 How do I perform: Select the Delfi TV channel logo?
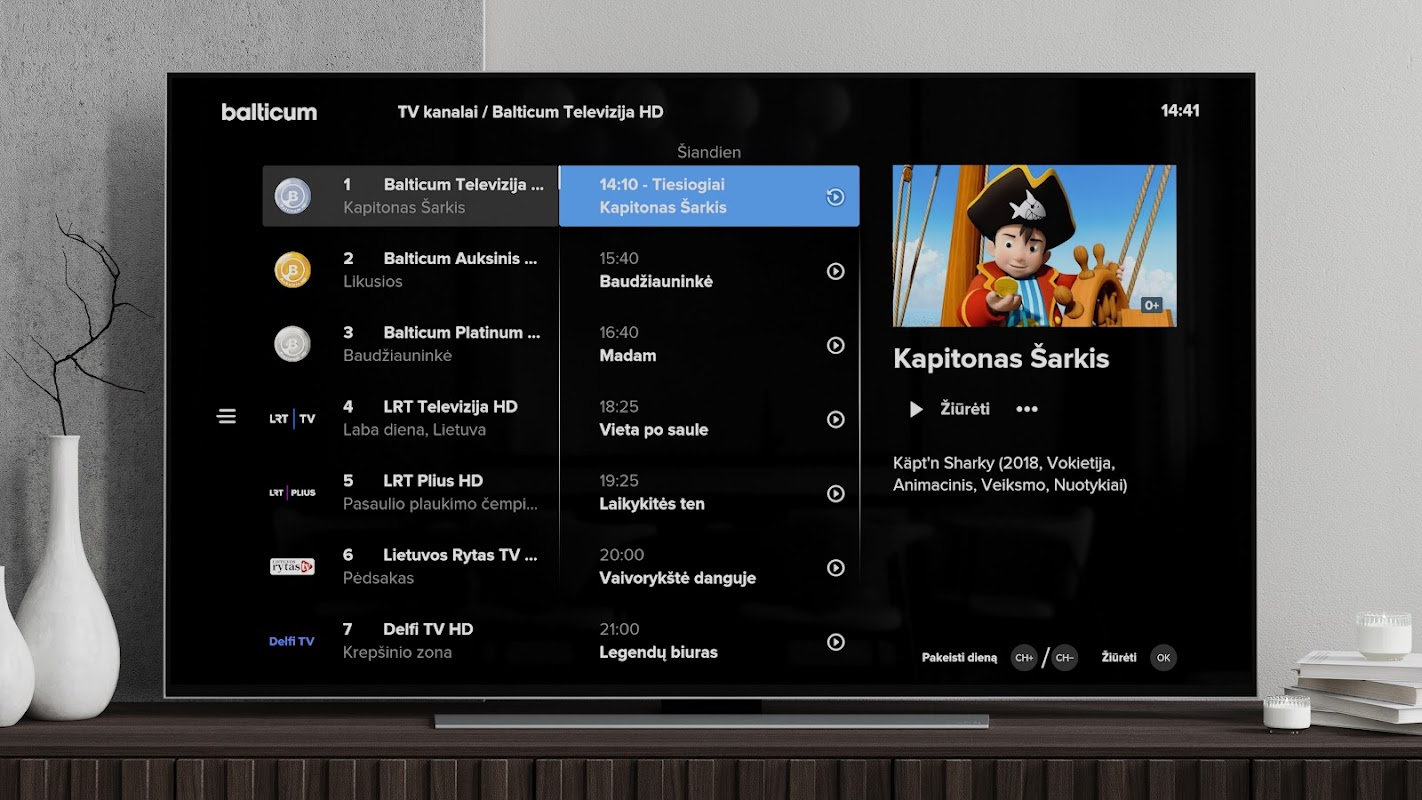(x=292, y=641)
